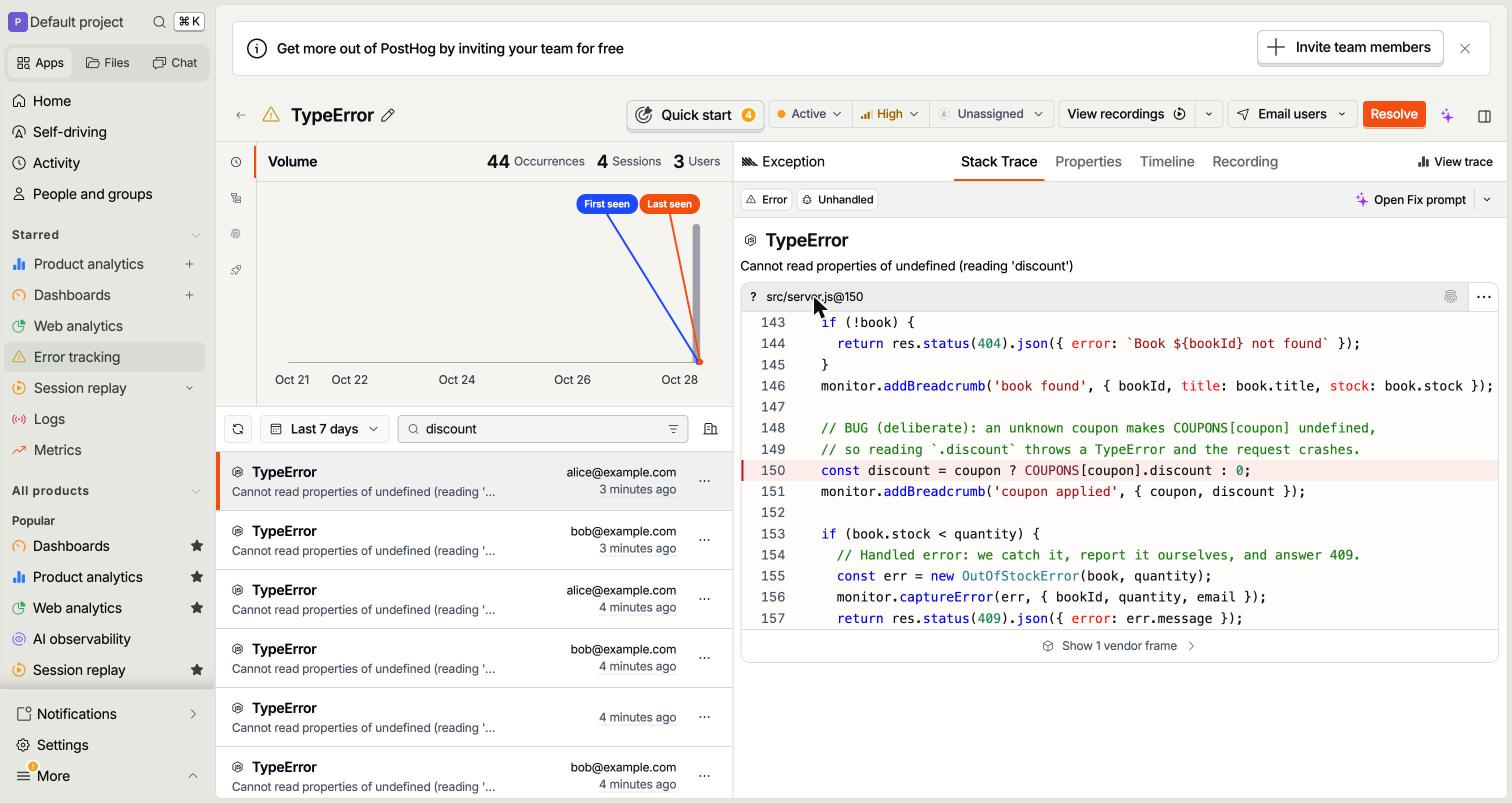
Task: Dismiss the invite your team banner
Action: [1465, 48]
